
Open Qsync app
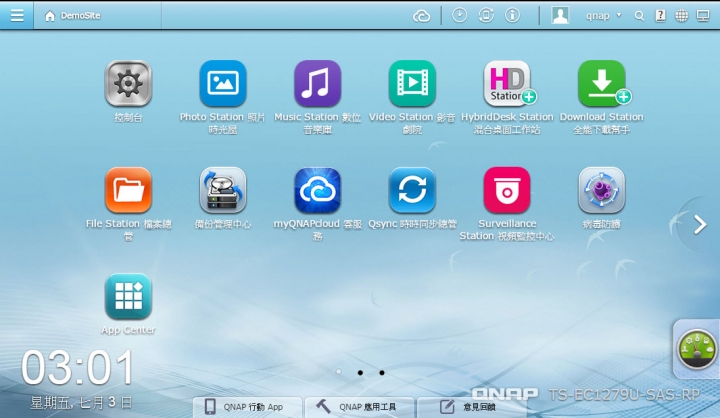(x=412, y=190)
